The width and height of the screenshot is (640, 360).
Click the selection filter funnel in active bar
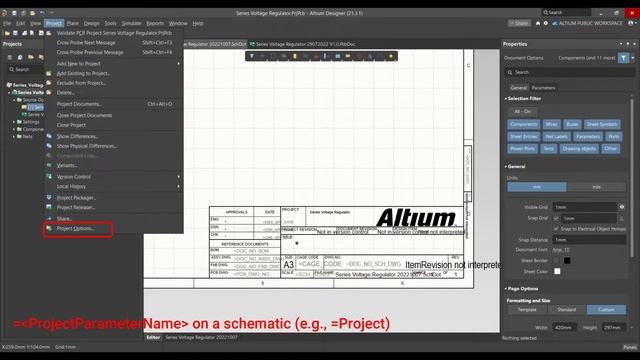tap(252, 56)
